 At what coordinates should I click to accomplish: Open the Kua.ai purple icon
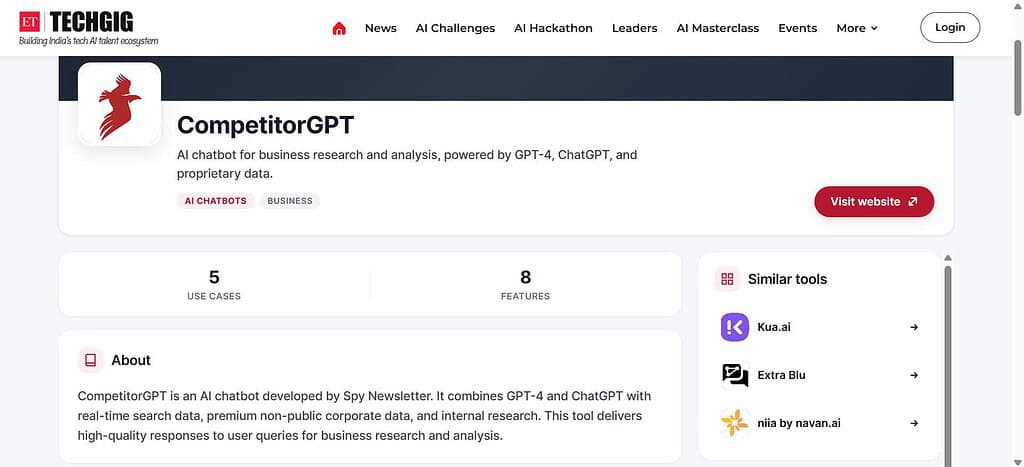click(x=735, y=327)
